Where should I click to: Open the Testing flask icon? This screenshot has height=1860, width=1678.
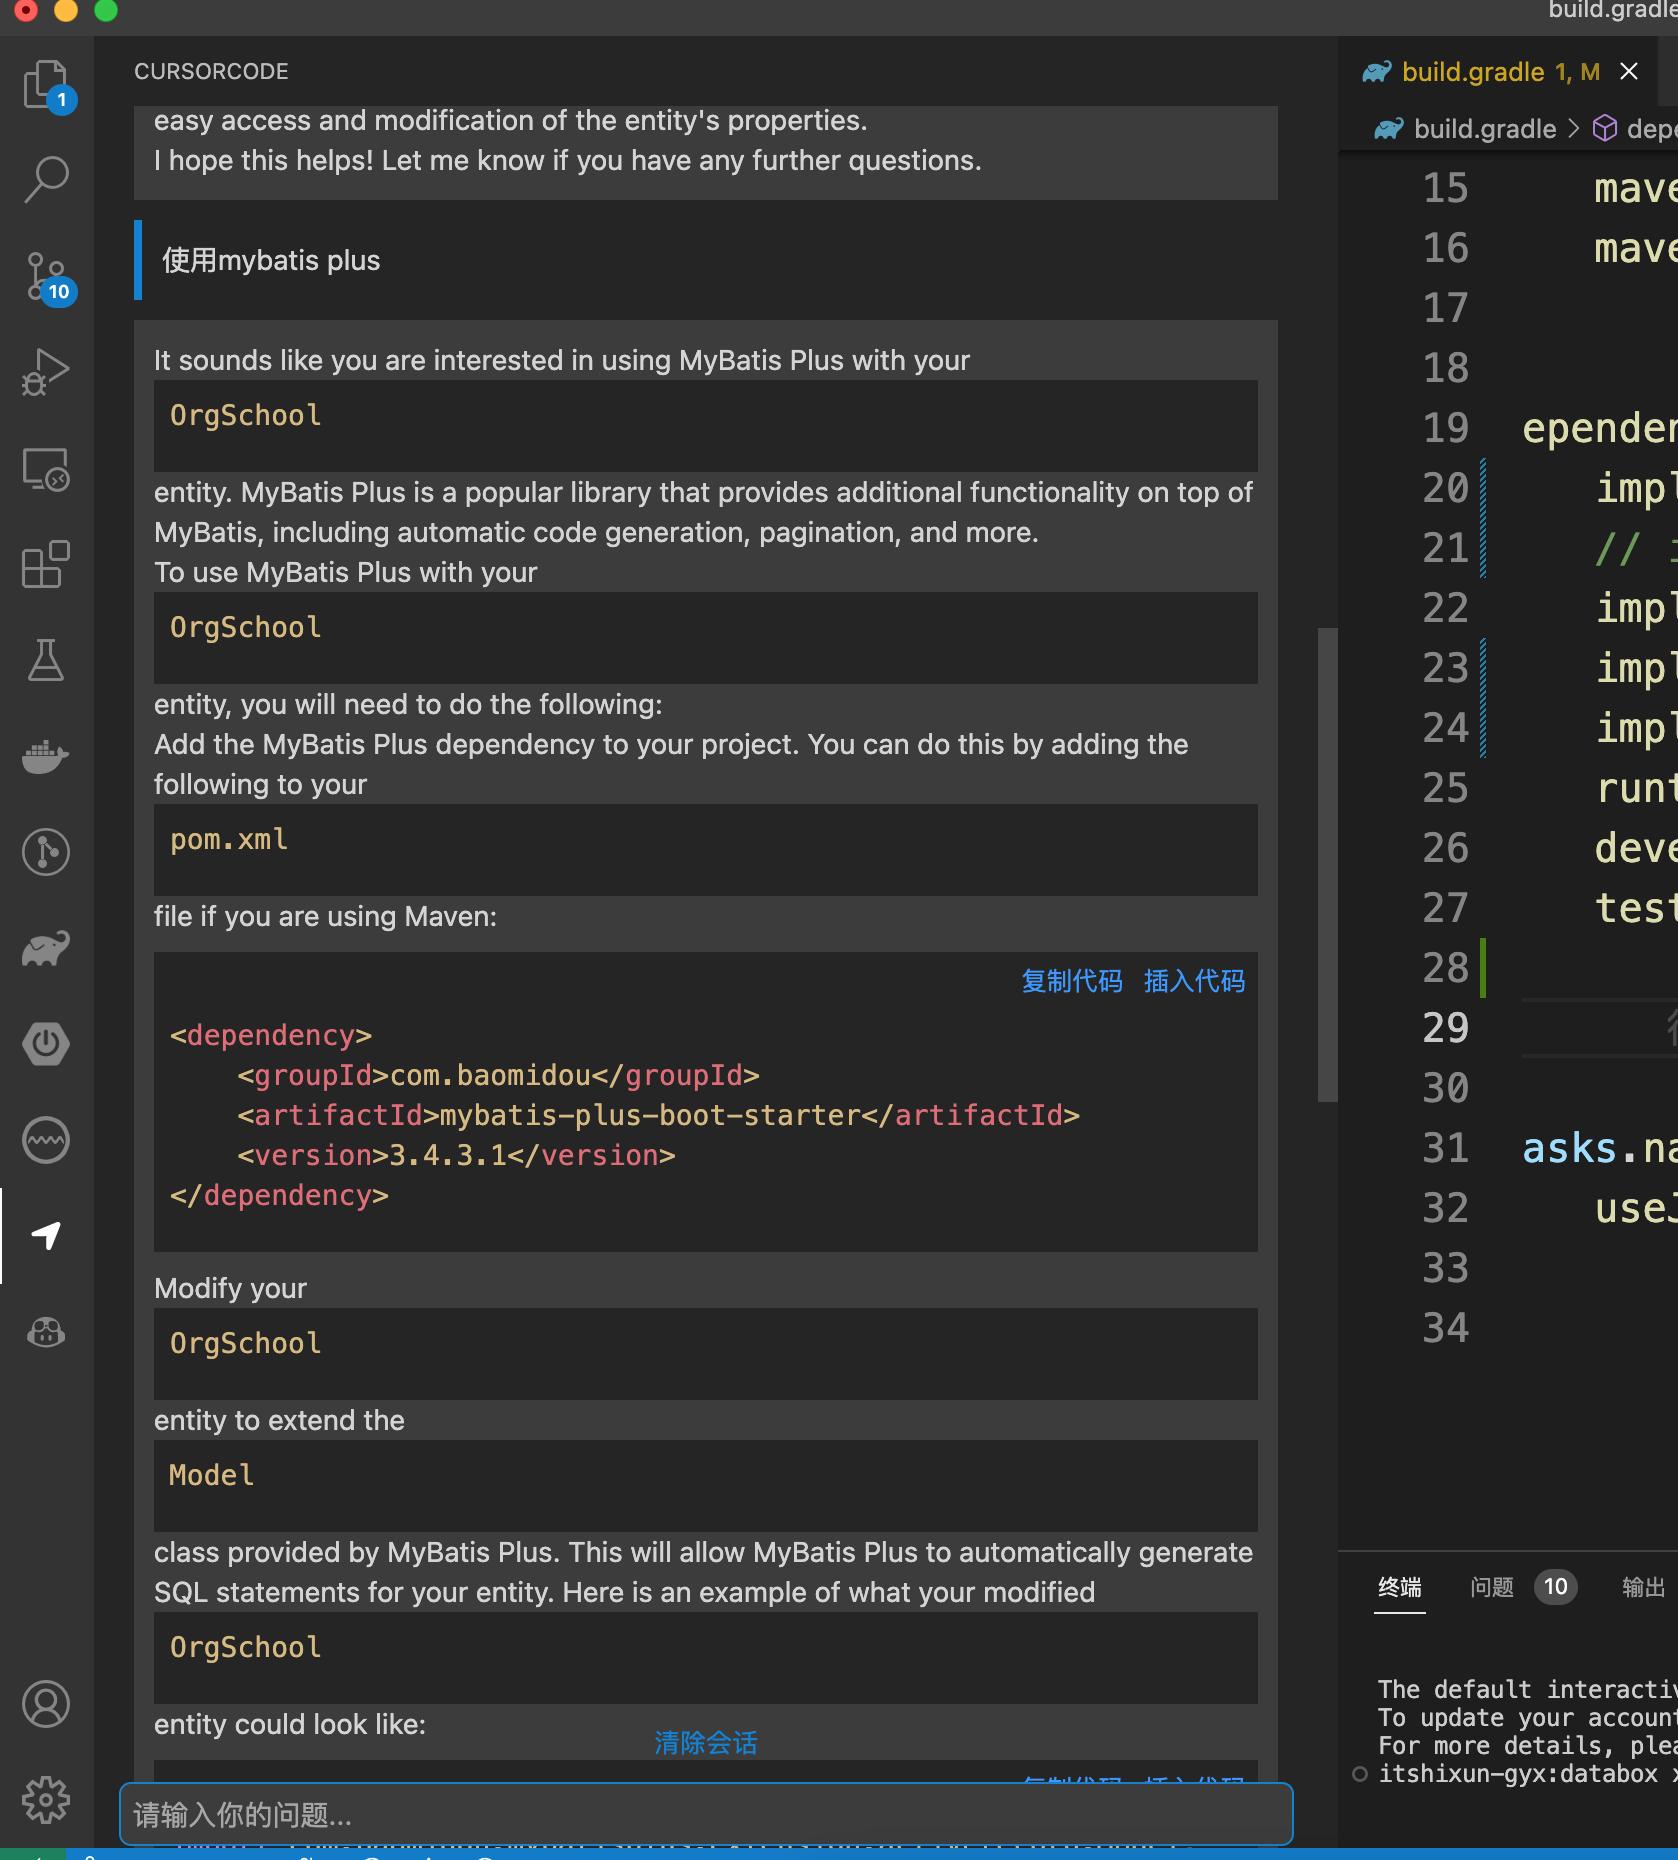pyautogui.click(x=45, y=660)
